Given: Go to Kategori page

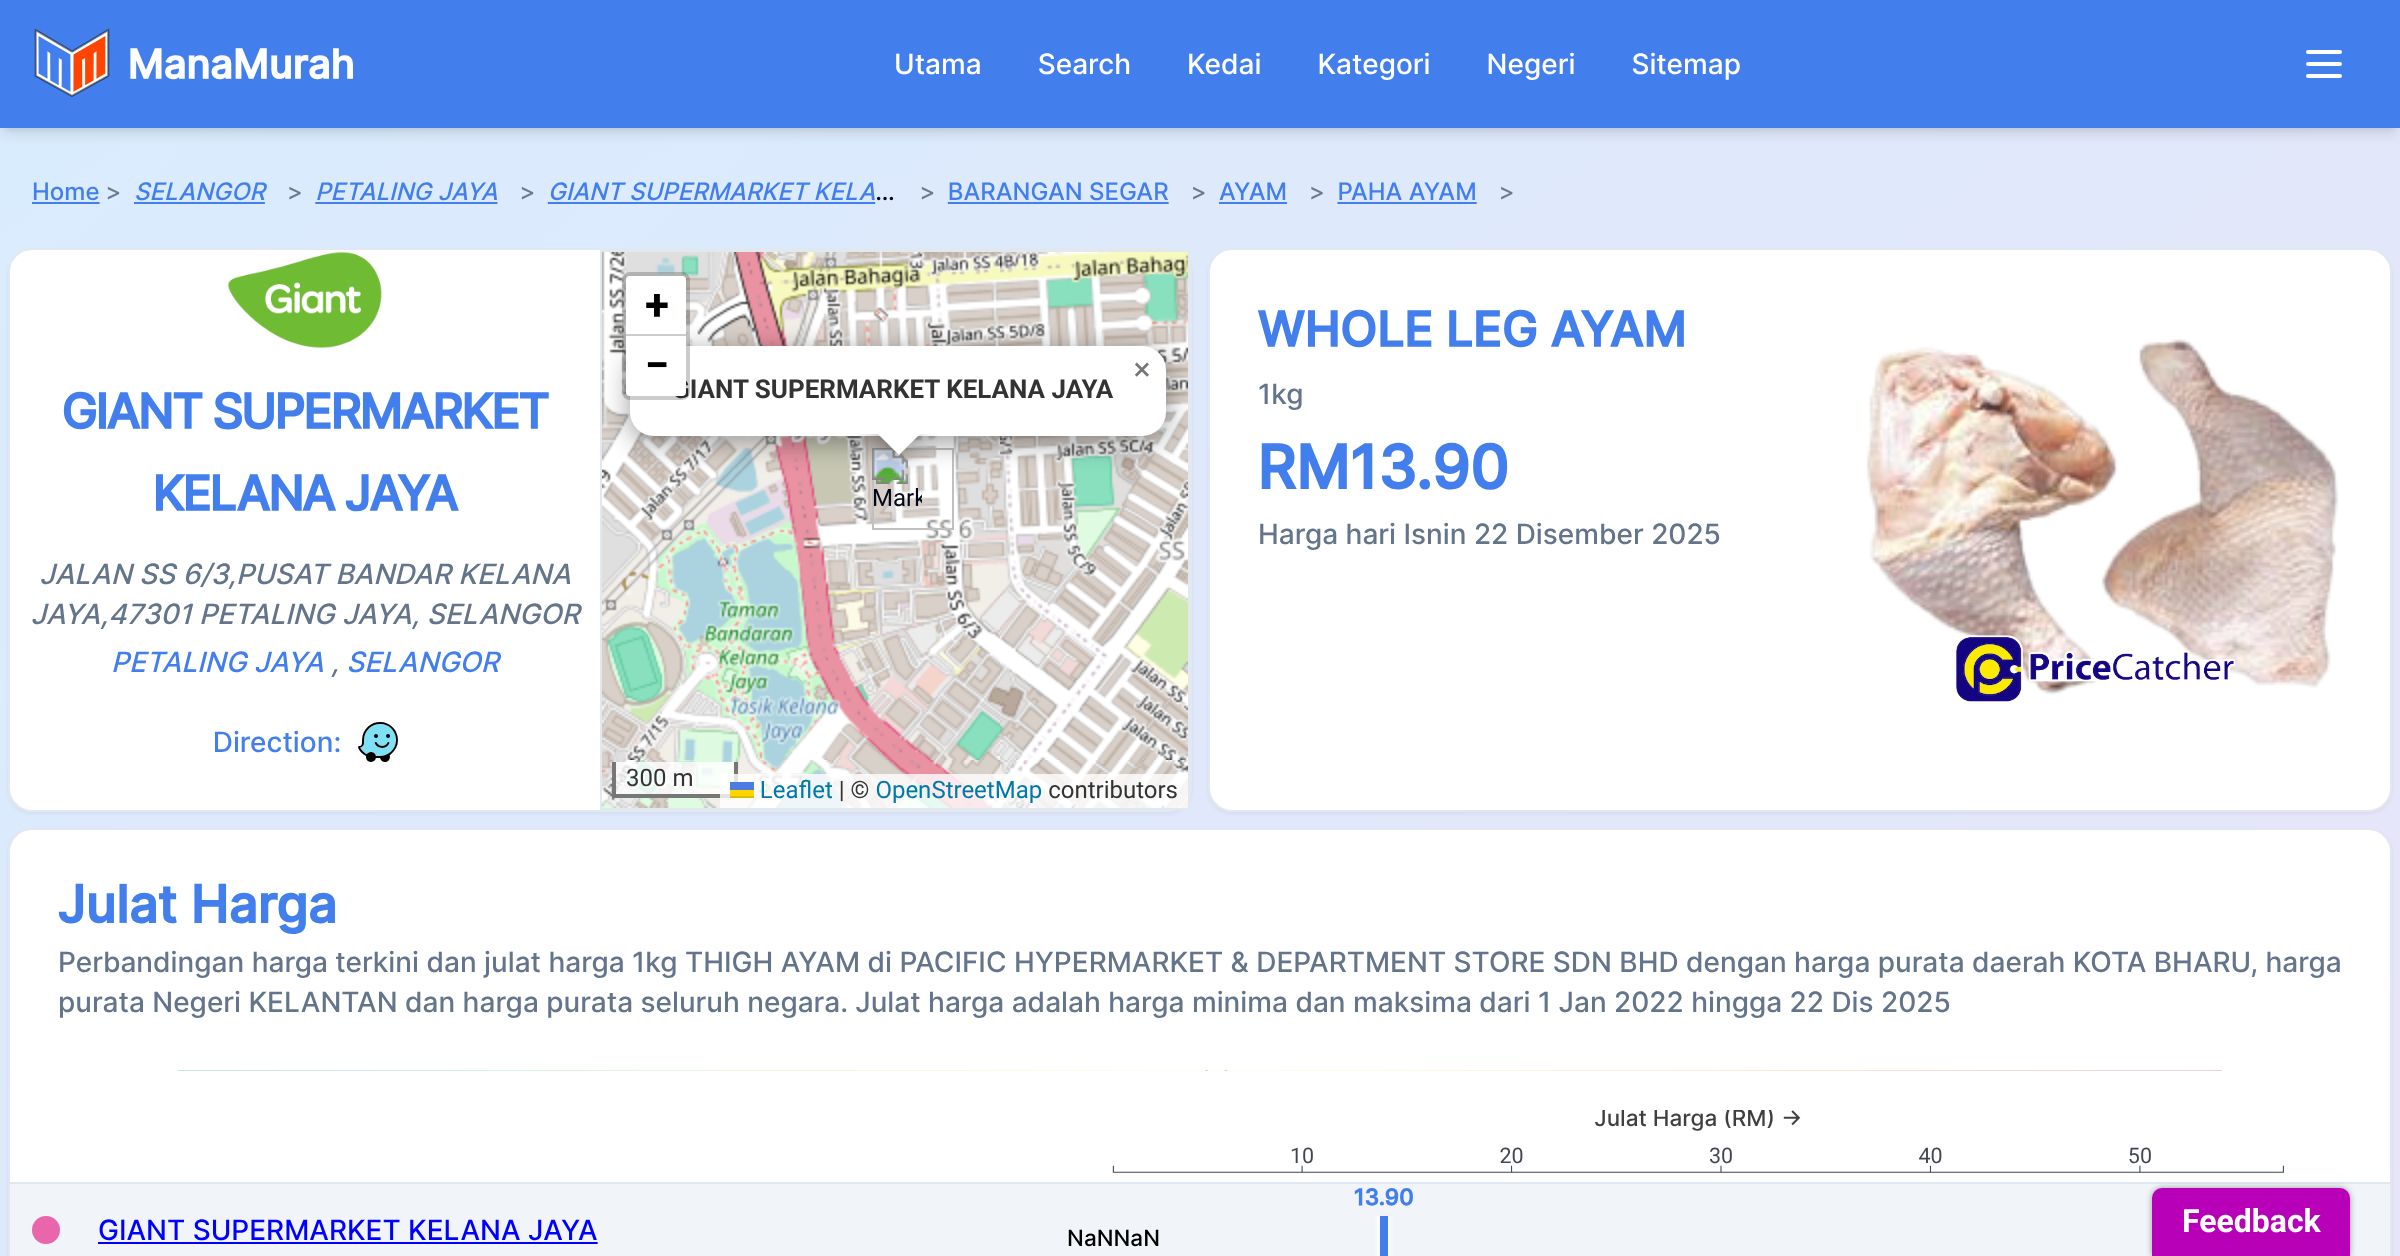Looking at the screenshot, I should point(1373,64).
